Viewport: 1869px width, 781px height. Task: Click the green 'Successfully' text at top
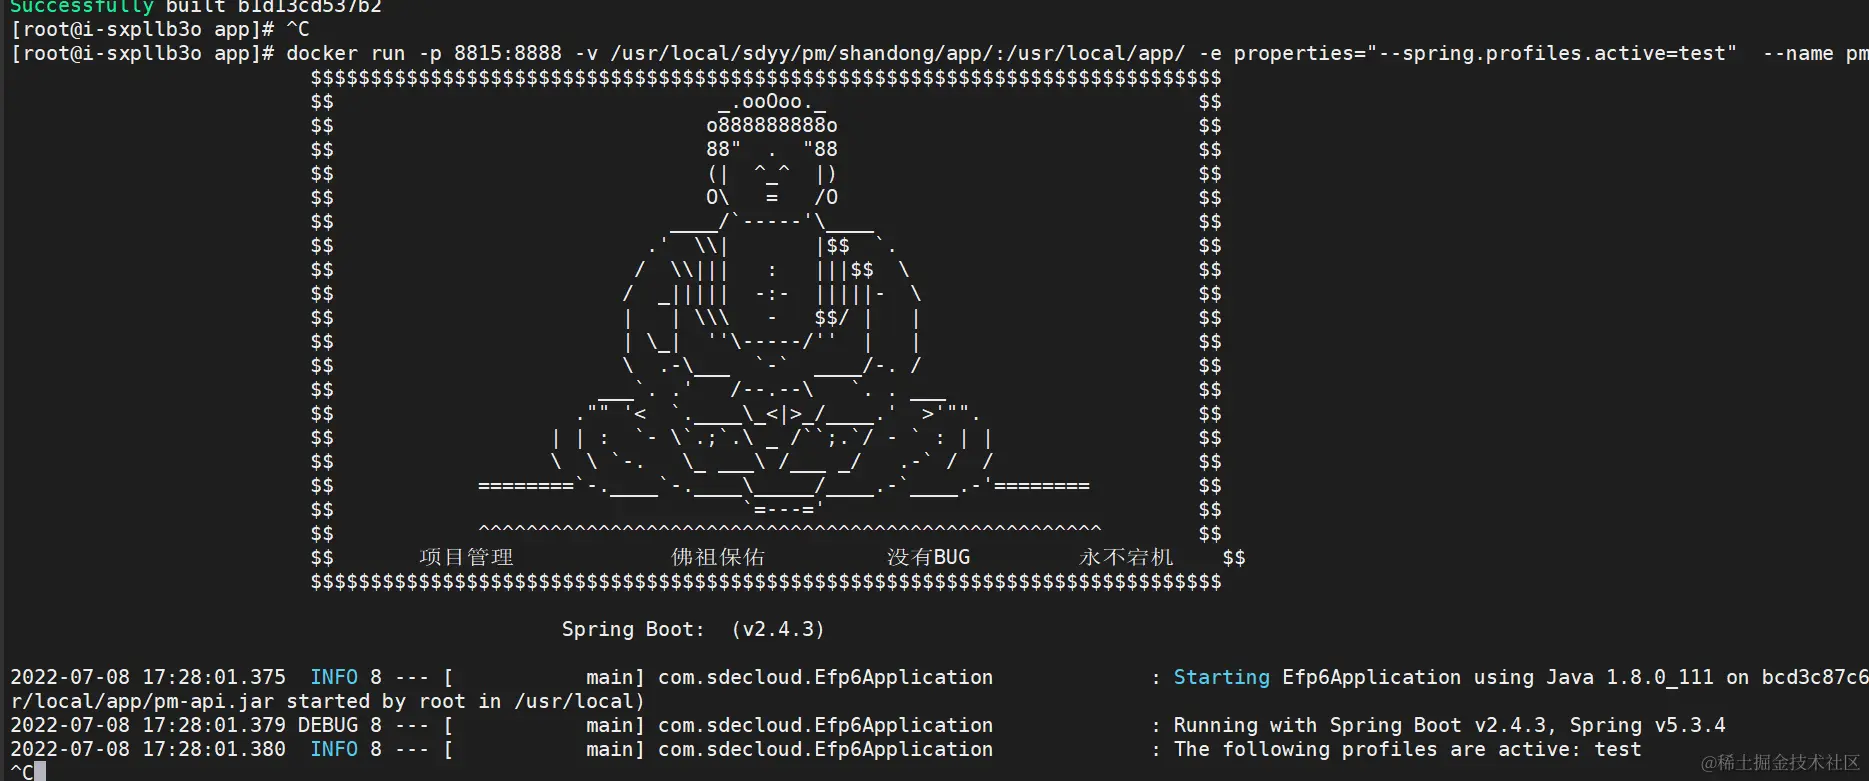point(81,6)
